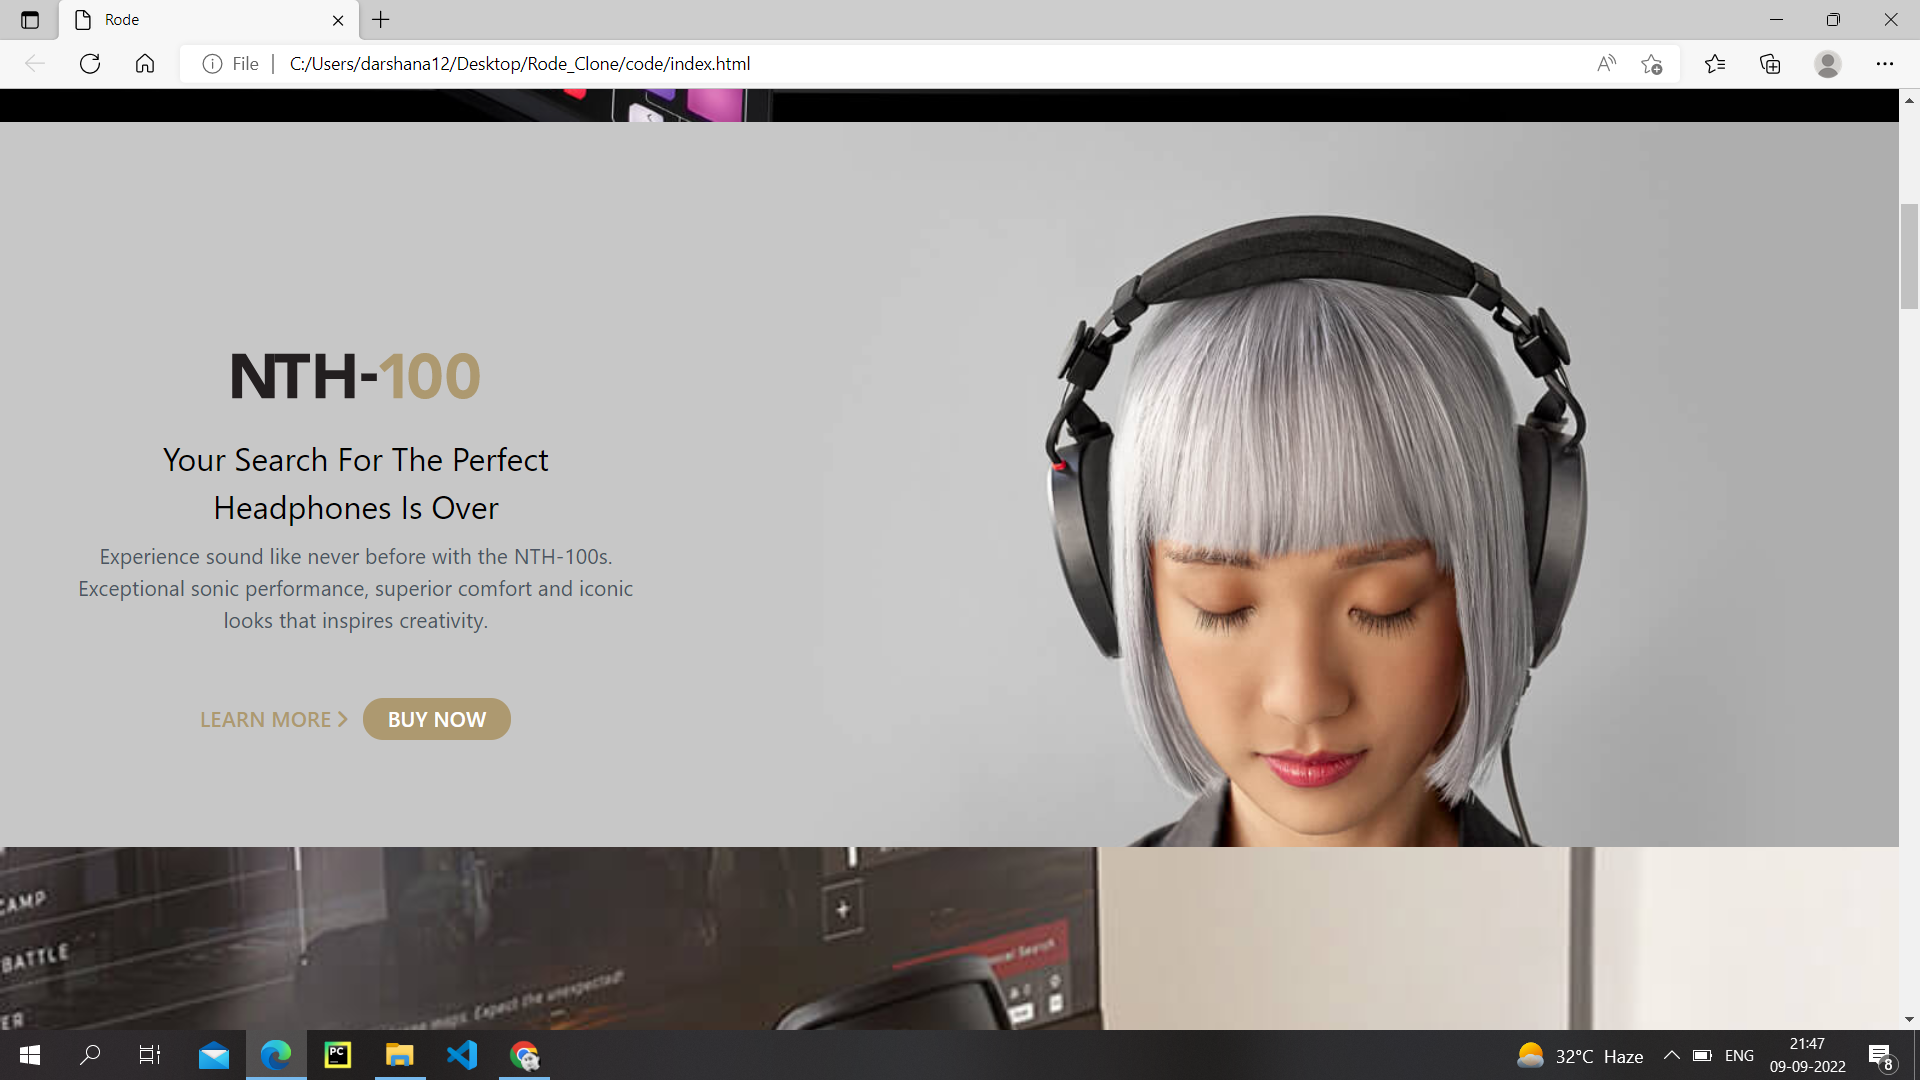This screenshot has width=1920, height=1080.
Task: Click the user profile avatar icon
Action: tap(1827, 64)
